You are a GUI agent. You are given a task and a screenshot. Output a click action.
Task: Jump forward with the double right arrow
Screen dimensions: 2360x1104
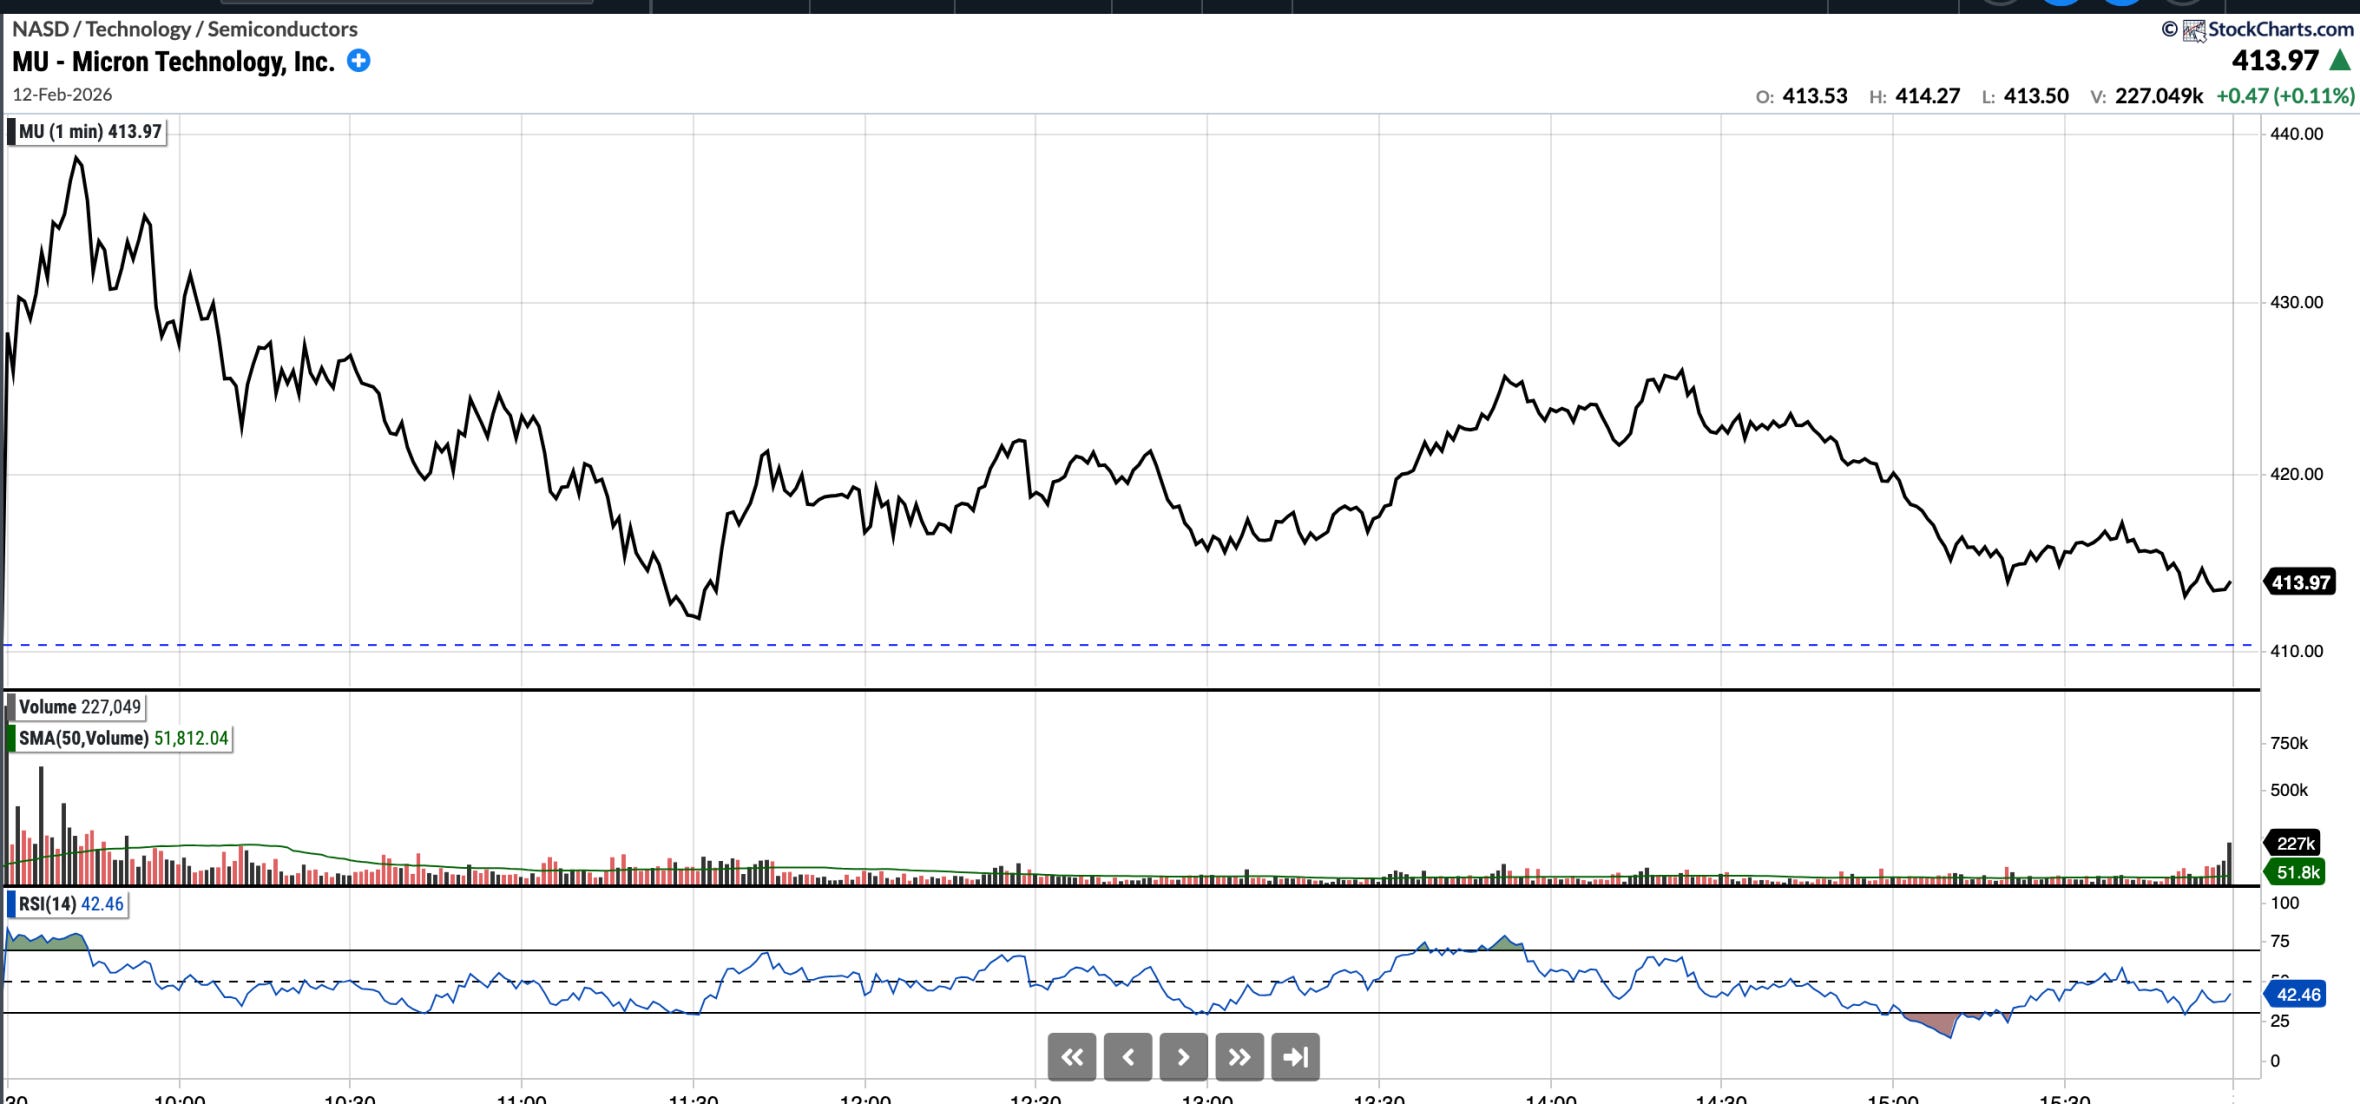click(x=1239, y=1057)
